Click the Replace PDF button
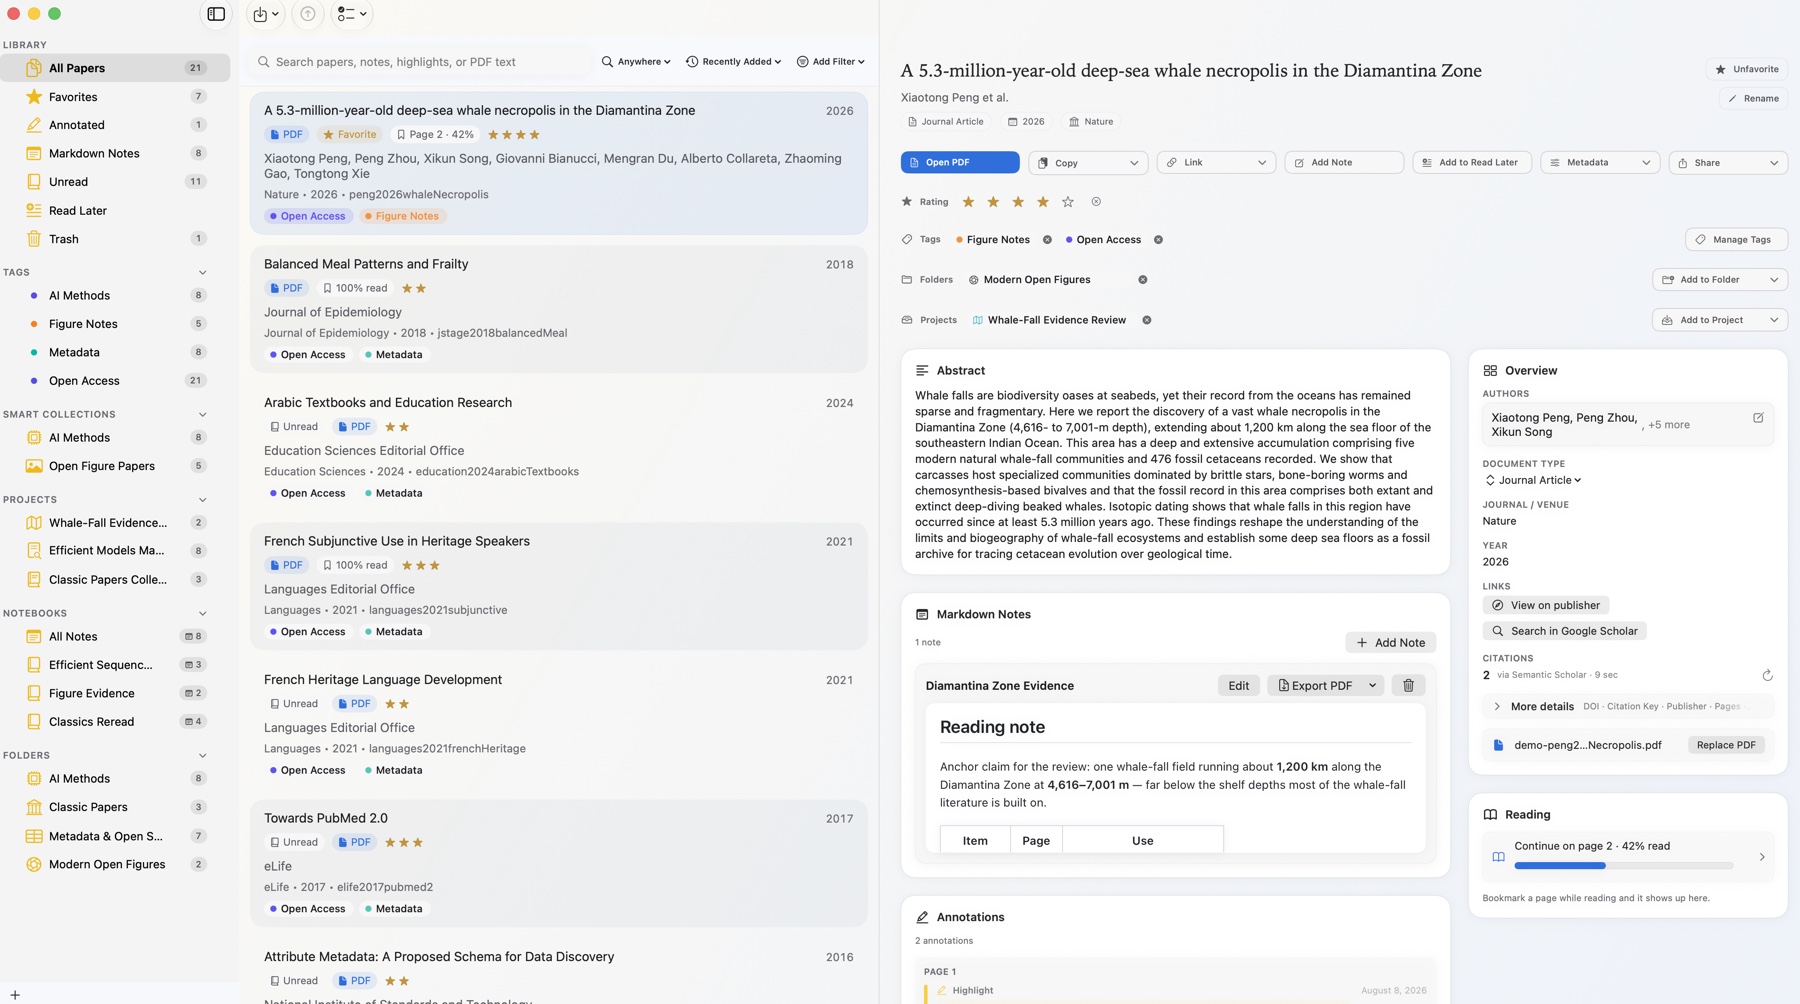 1726,745
